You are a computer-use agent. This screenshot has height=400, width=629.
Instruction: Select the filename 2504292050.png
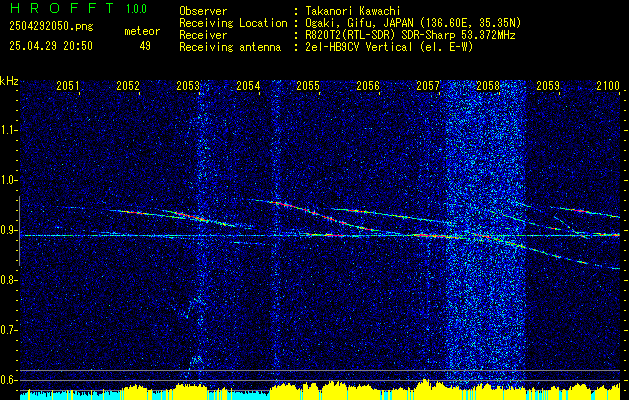(x=51, y=26)
